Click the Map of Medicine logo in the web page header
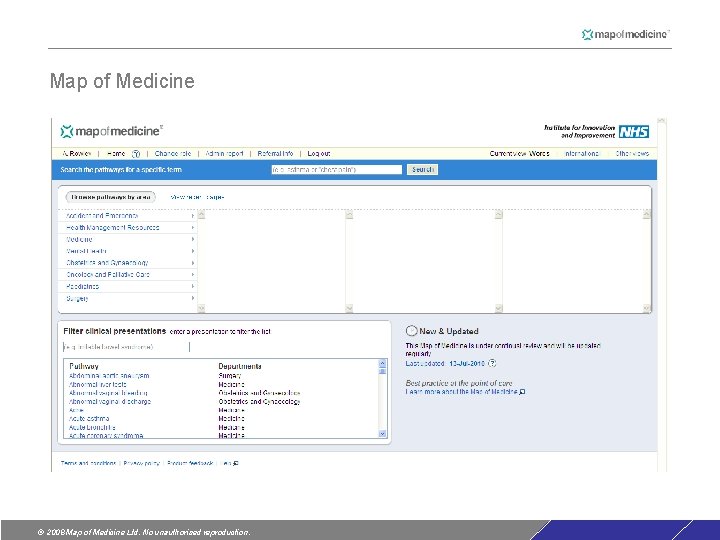Viewport: 720px width, 540px height. (x=112, y=131)
